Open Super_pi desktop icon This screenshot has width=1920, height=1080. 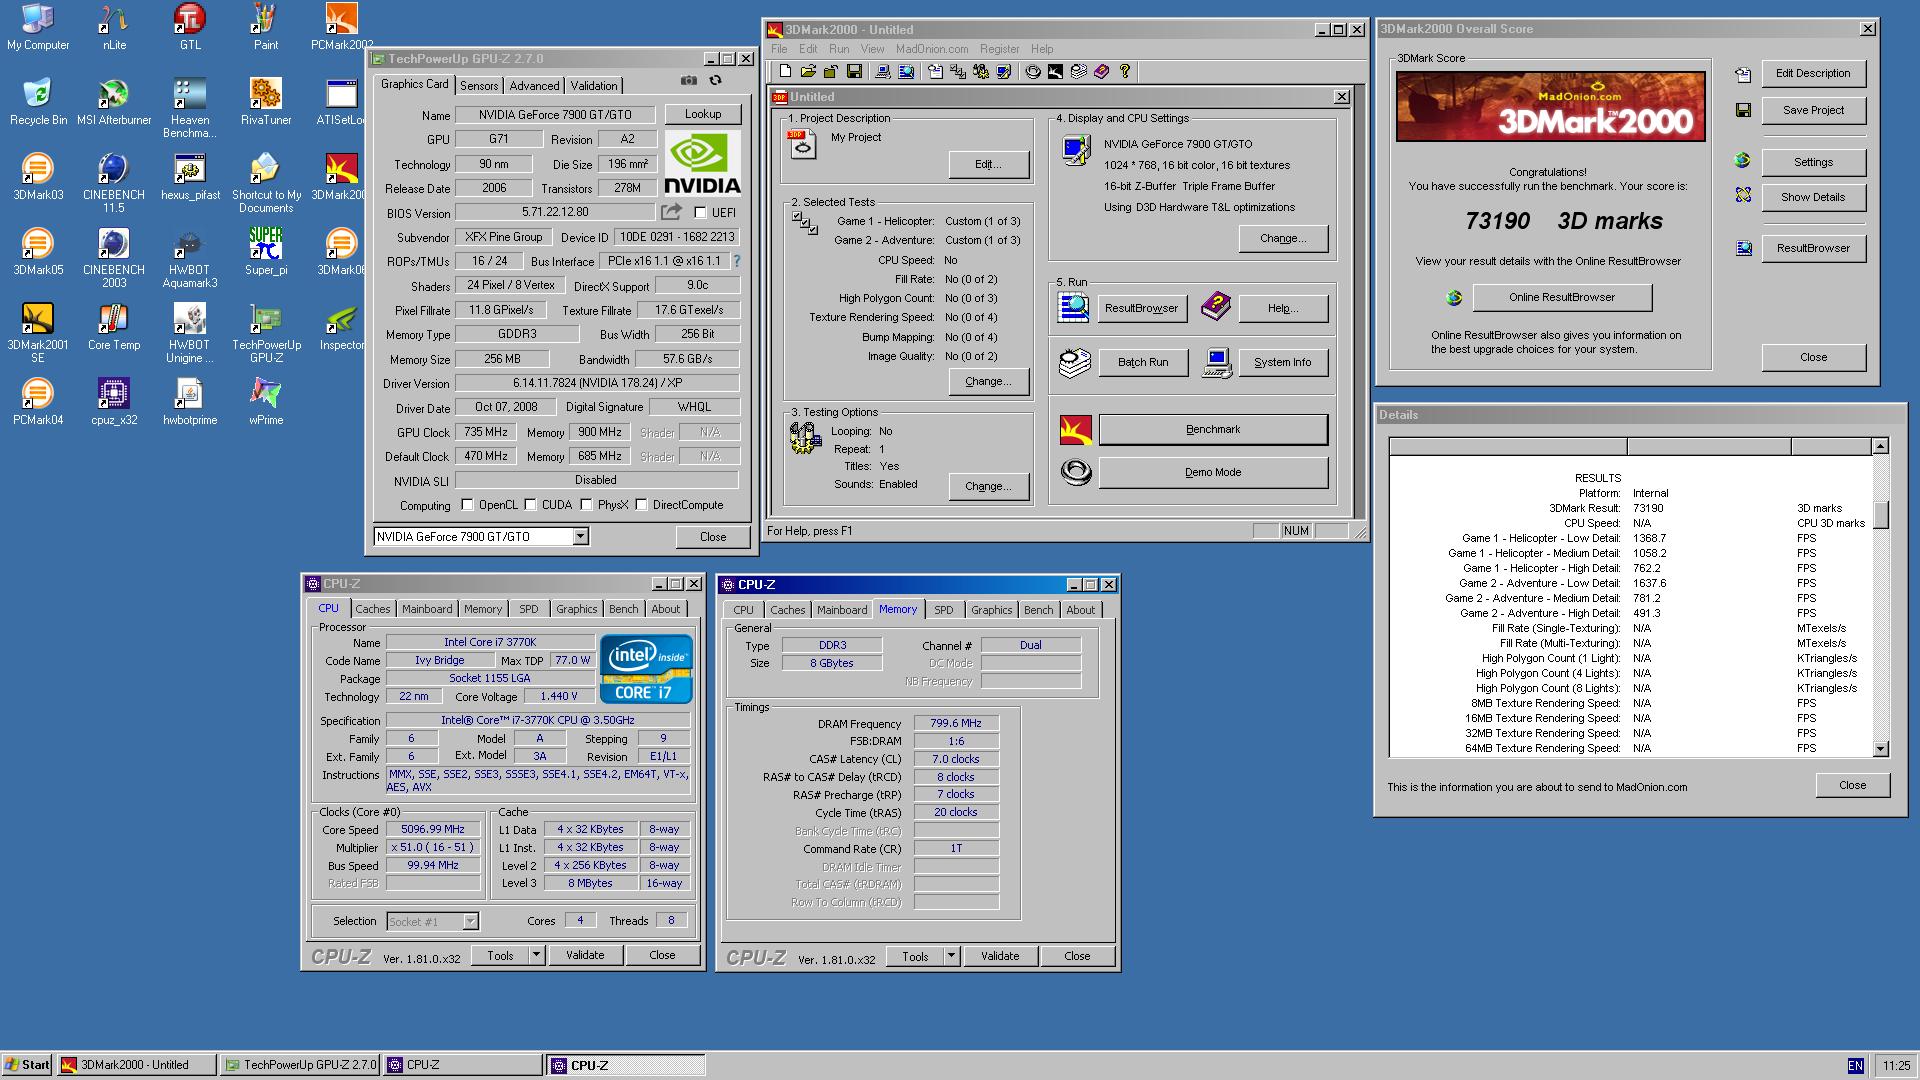pyautogui.click(x=266, y=251)
